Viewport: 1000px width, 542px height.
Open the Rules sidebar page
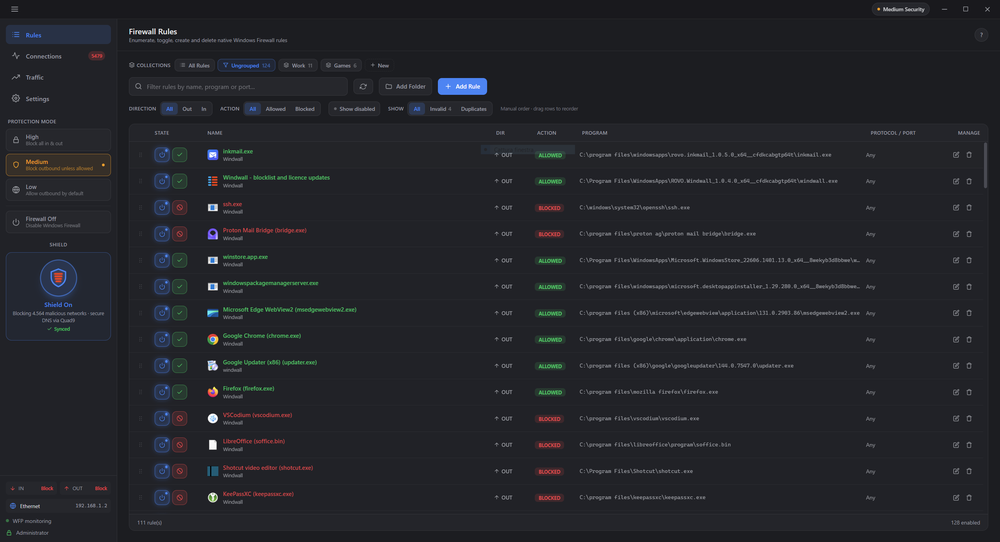[x=58, y=35]
